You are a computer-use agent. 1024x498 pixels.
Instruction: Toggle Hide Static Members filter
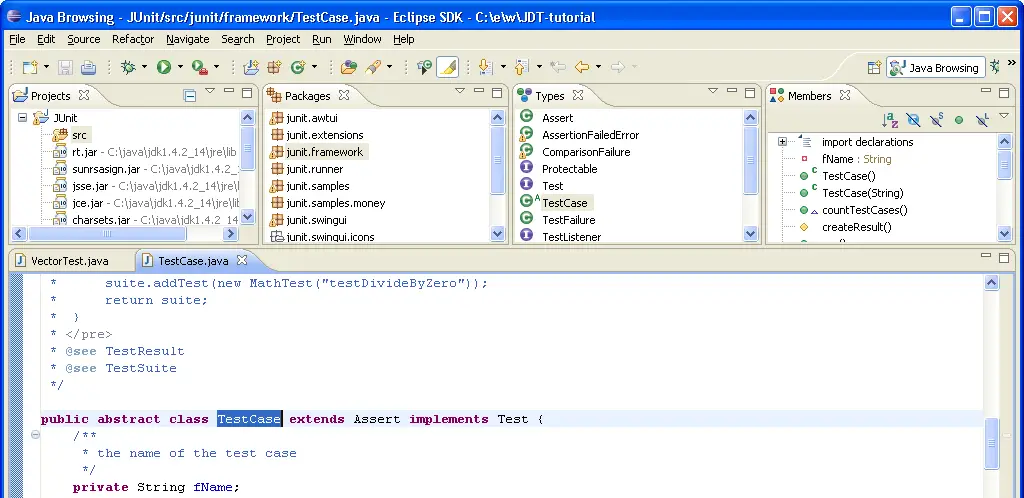(936, 120)
